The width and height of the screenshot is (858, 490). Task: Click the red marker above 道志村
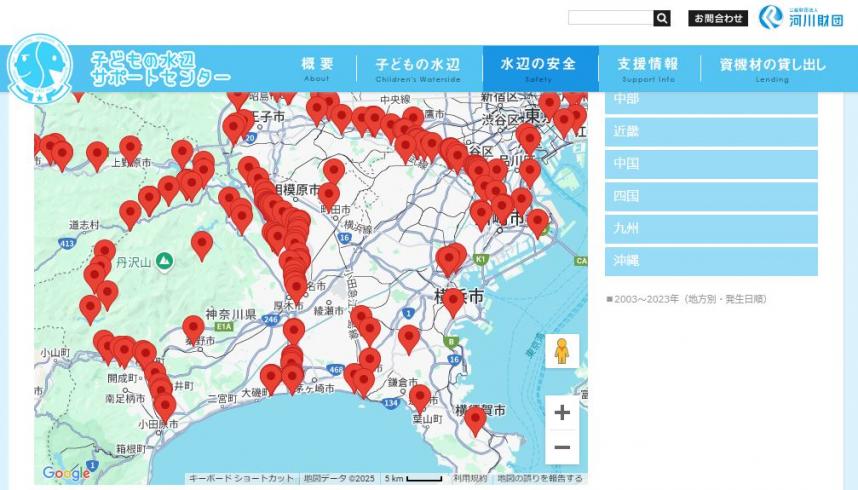click(130, 215)
